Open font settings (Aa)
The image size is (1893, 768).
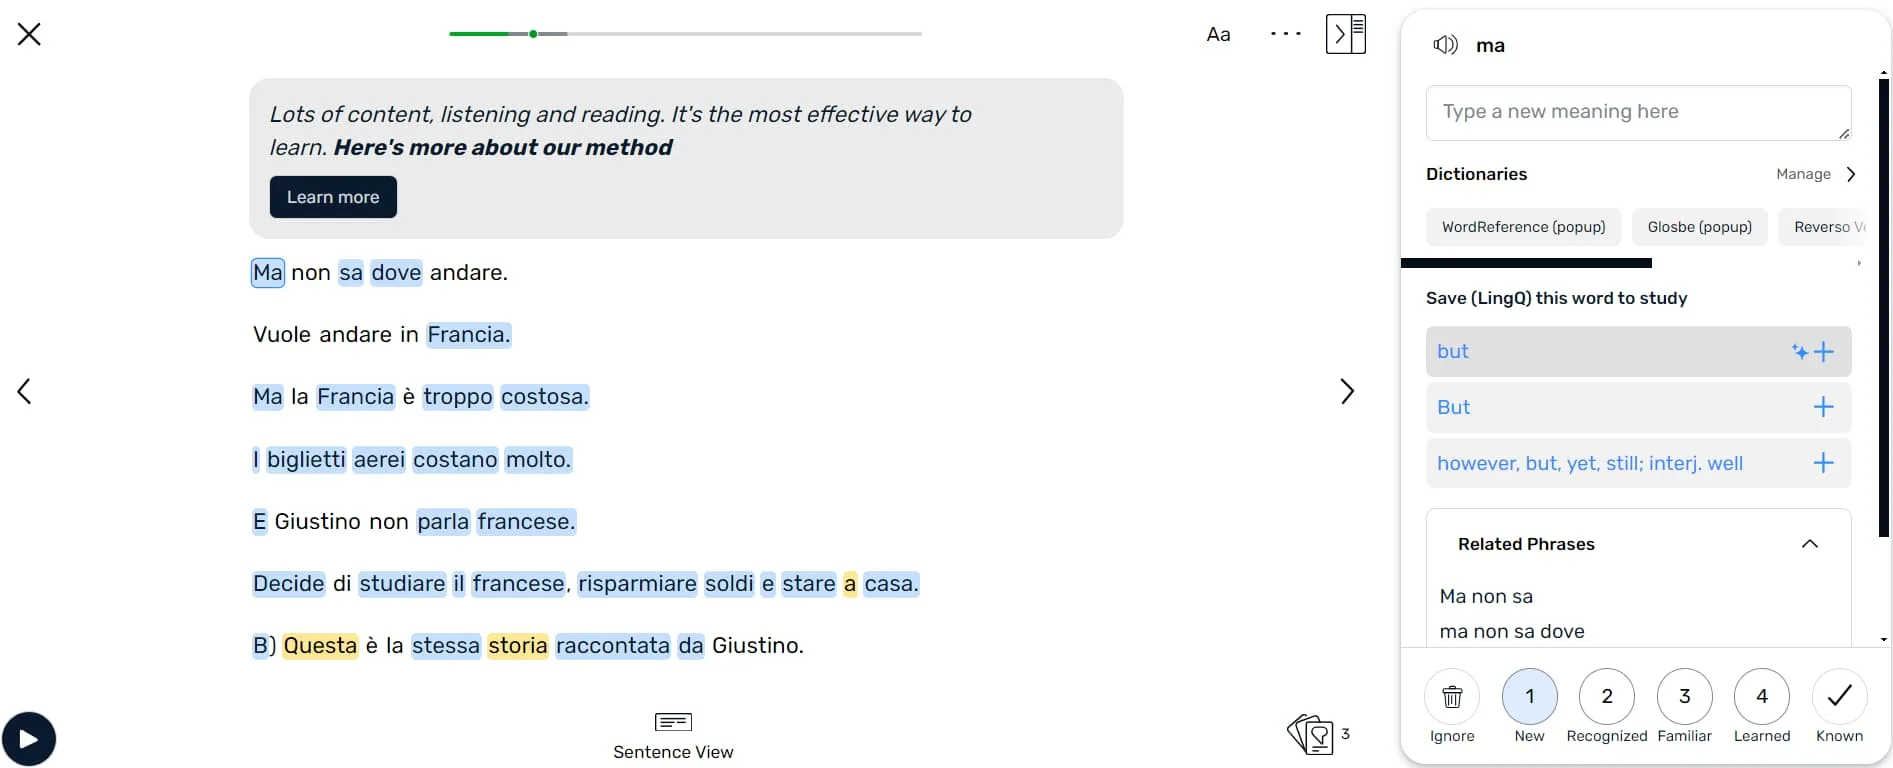click(x=1218, y=34)
